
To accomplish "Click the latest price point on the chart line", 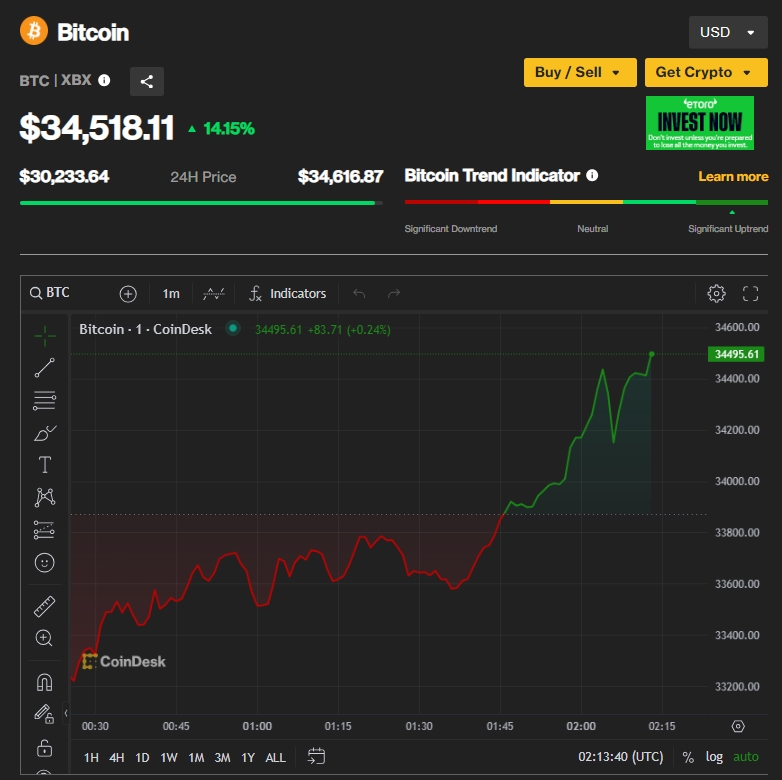I will (x=652, y=354).
